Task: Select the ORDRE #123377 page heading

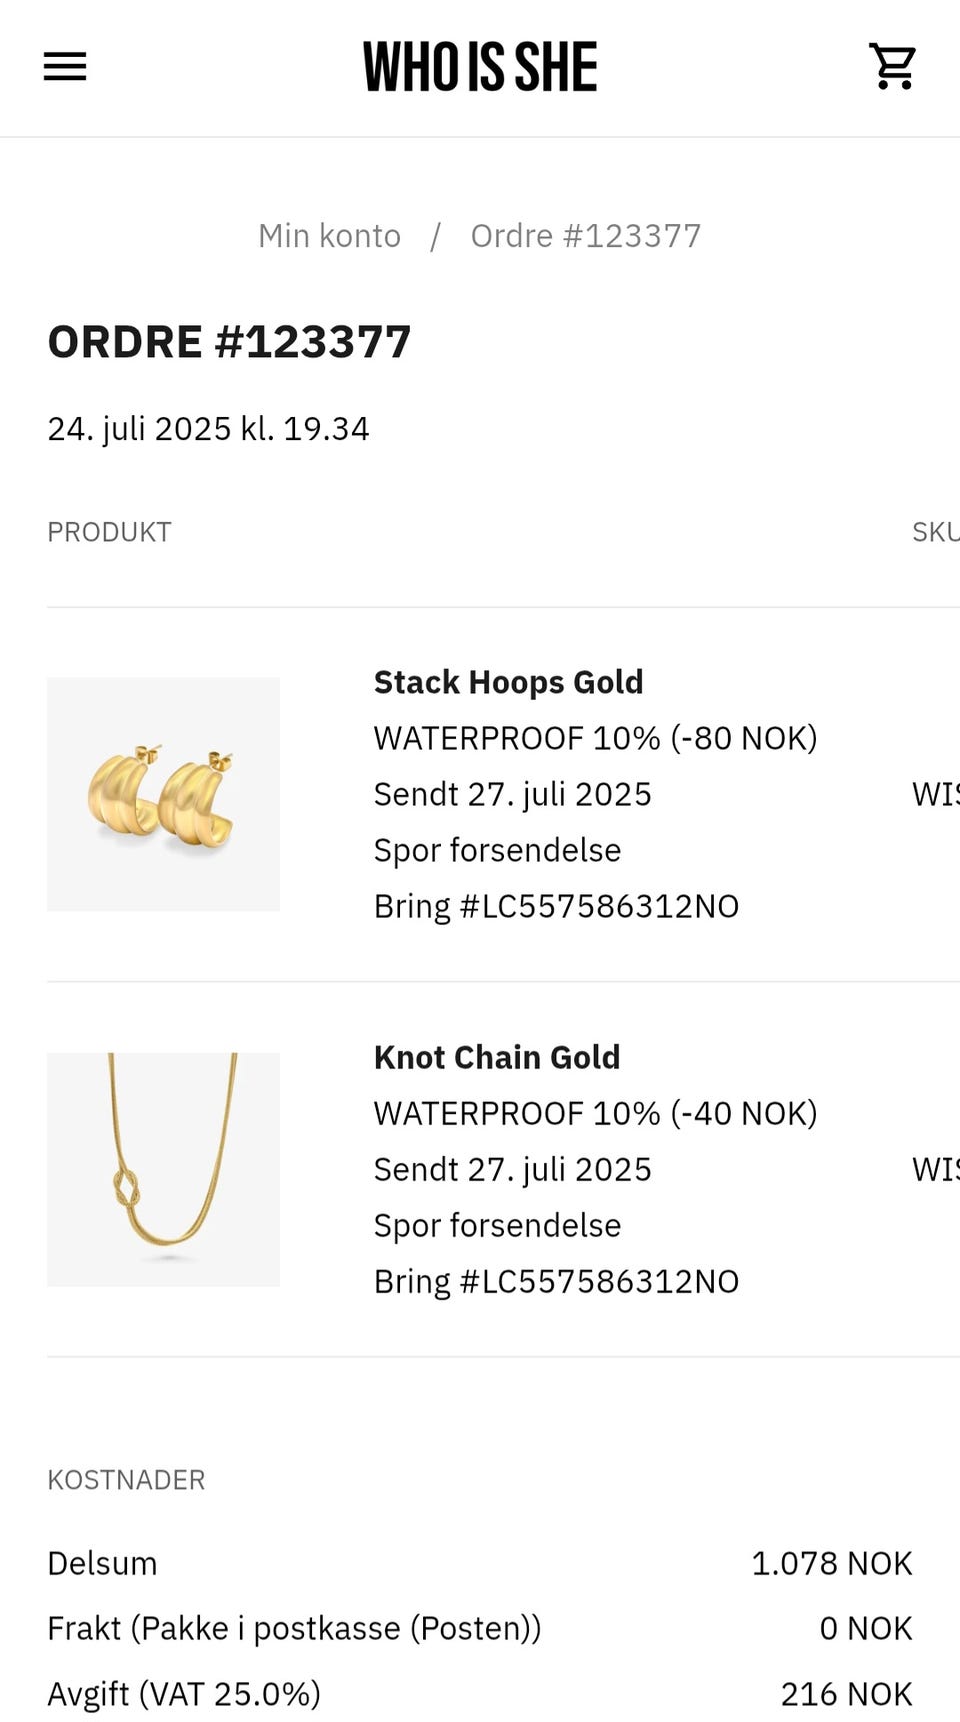Action: (x=229, y=342)
